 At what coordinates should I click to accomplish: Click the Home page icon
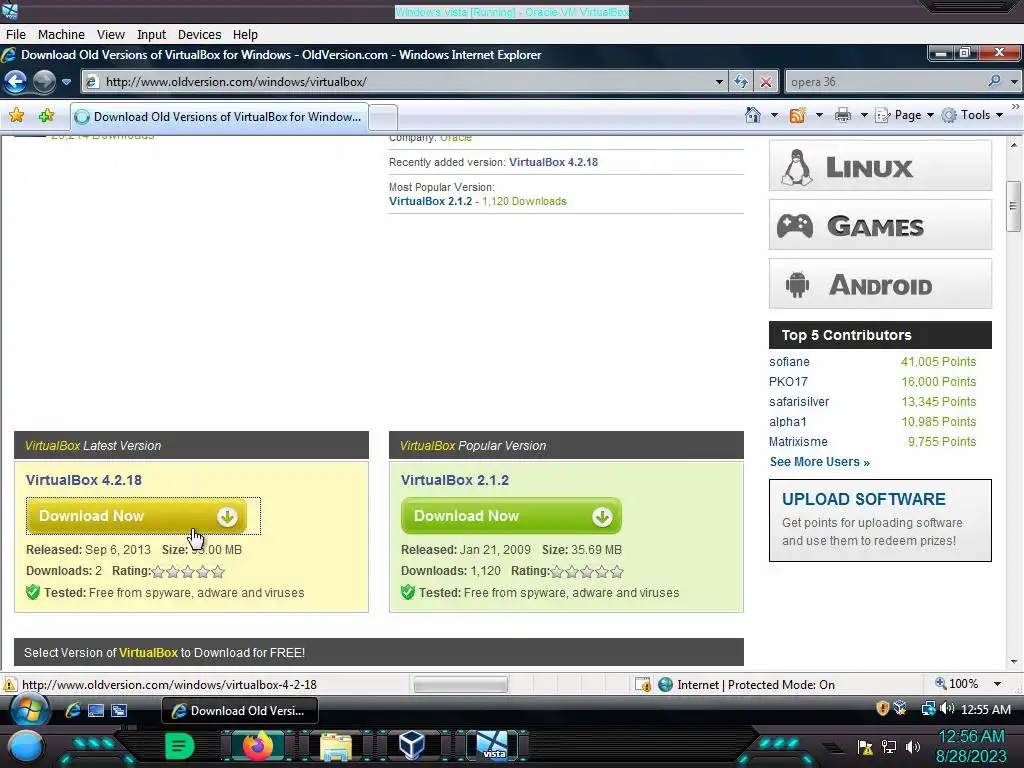click(x=753, y=115)
